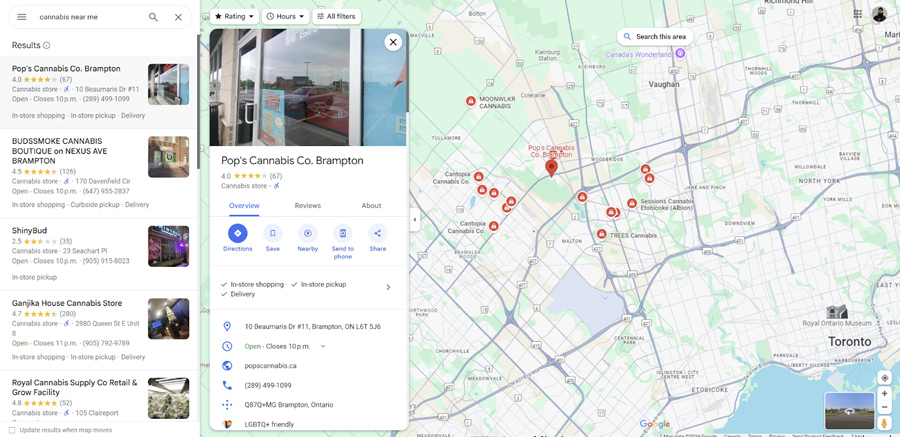Viewport: 900px width, 437px height.
Task: Open All filters
Action: click(336, 17)
